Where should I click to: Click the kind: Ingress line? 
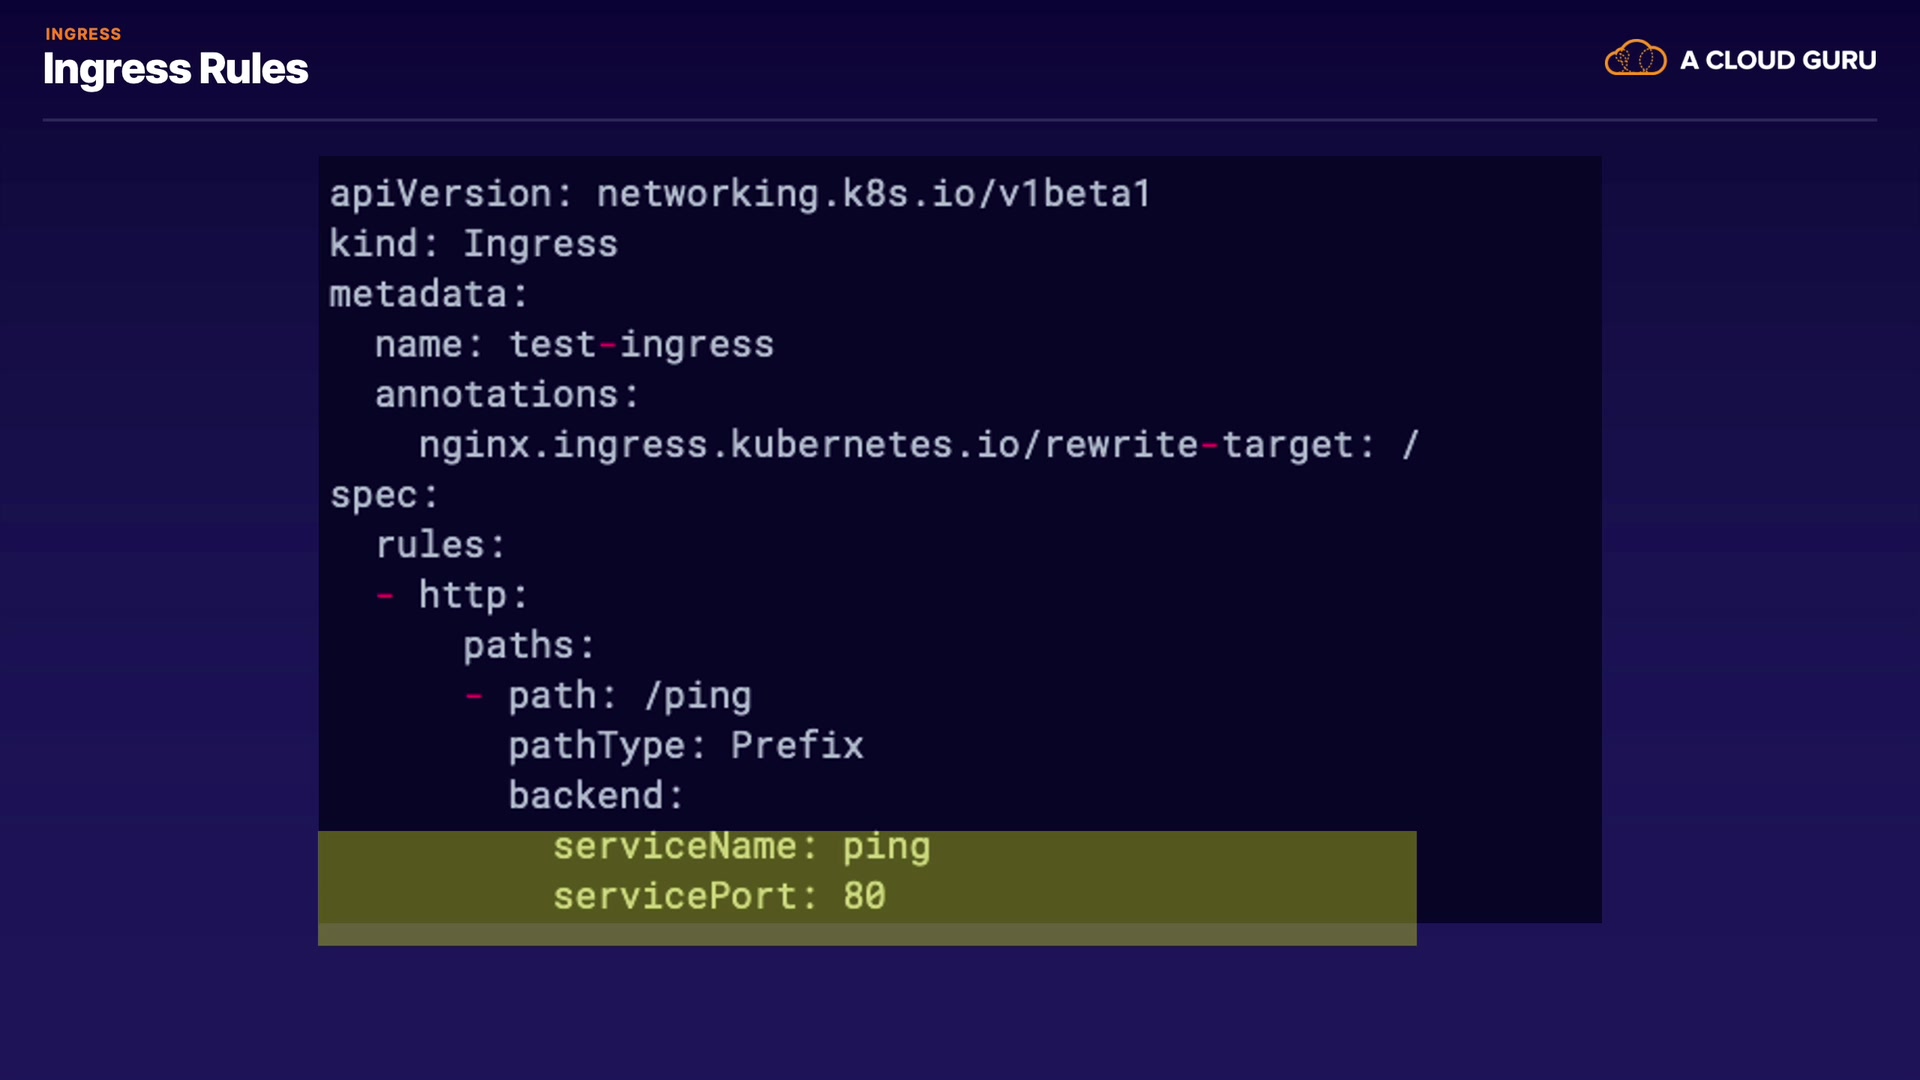(473, 244)
